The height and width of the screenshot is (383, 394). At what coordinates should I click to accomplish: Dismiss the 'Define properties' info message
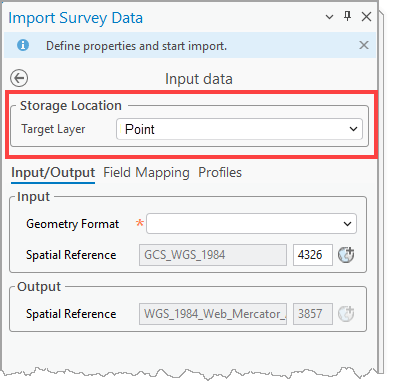pyautogui.click(x=364, y=45)
